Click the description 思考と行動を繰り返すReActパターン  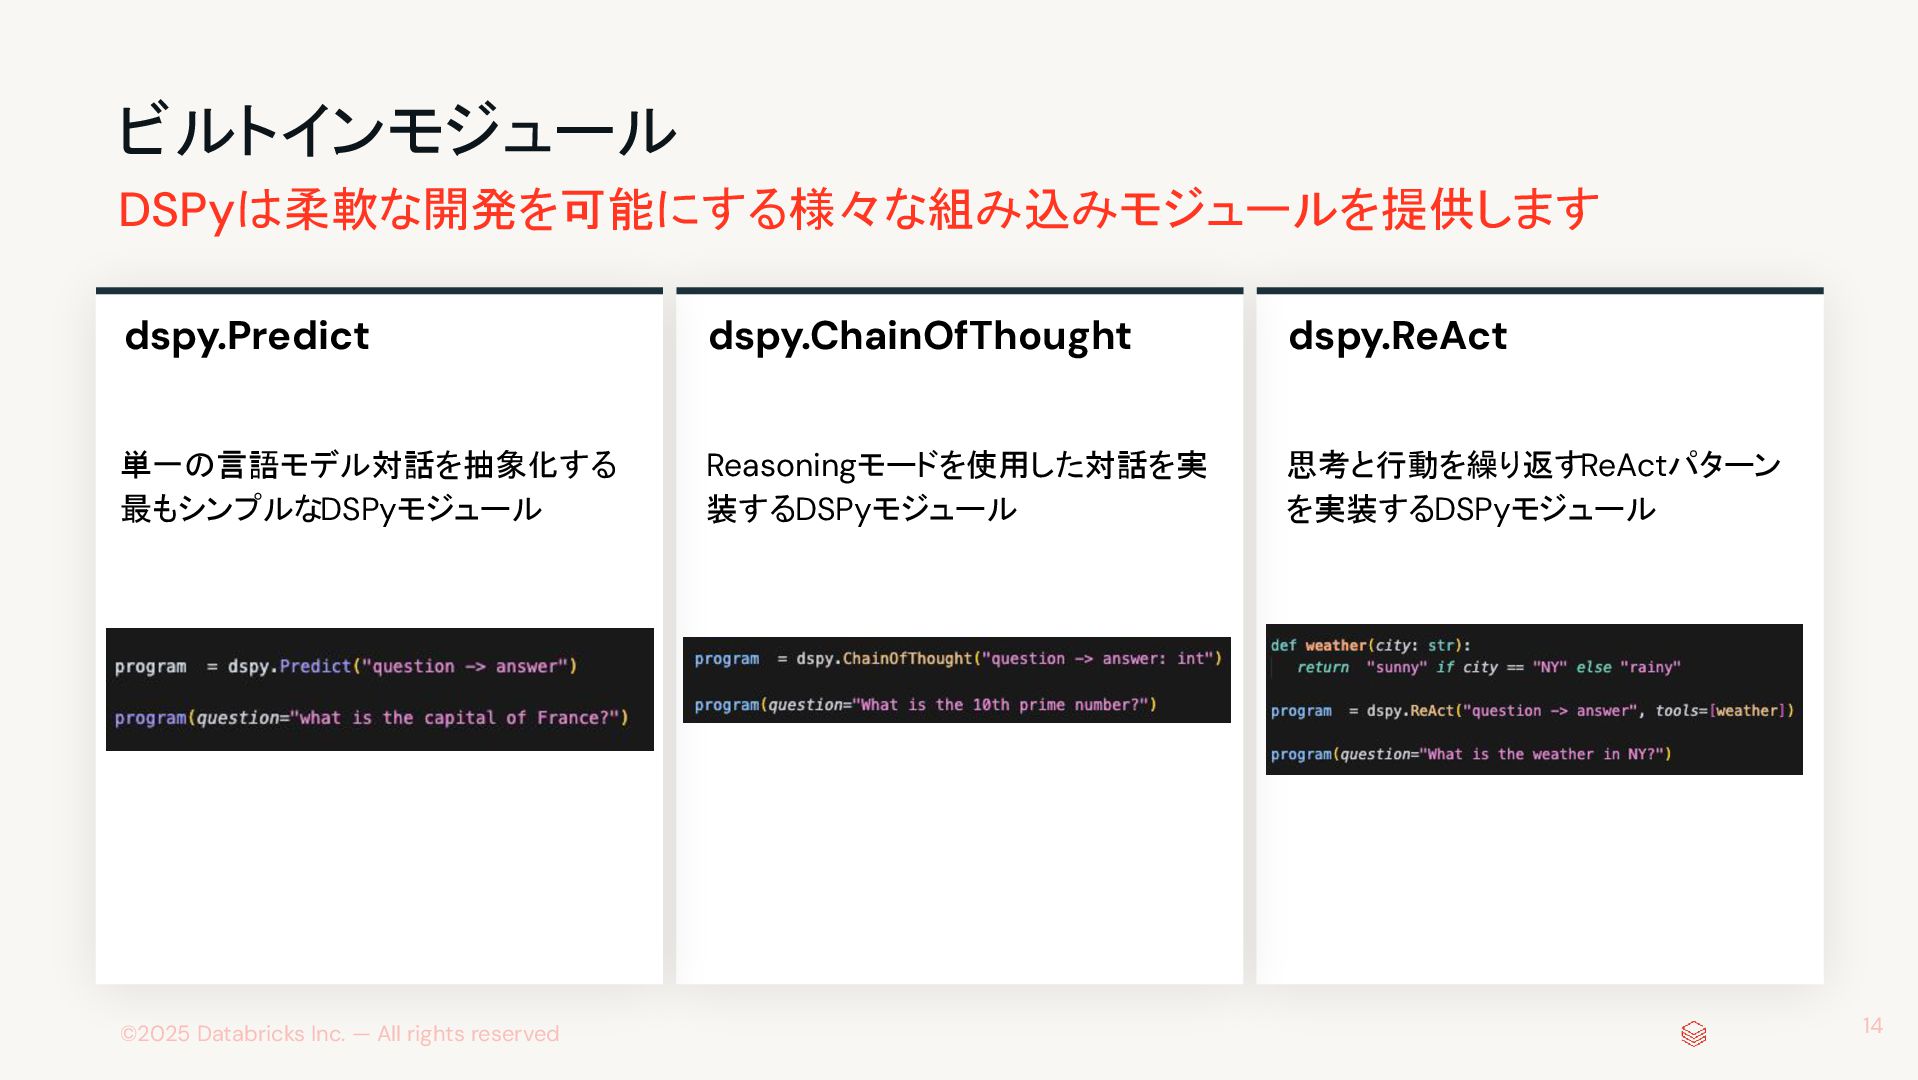click(1534, 465)
